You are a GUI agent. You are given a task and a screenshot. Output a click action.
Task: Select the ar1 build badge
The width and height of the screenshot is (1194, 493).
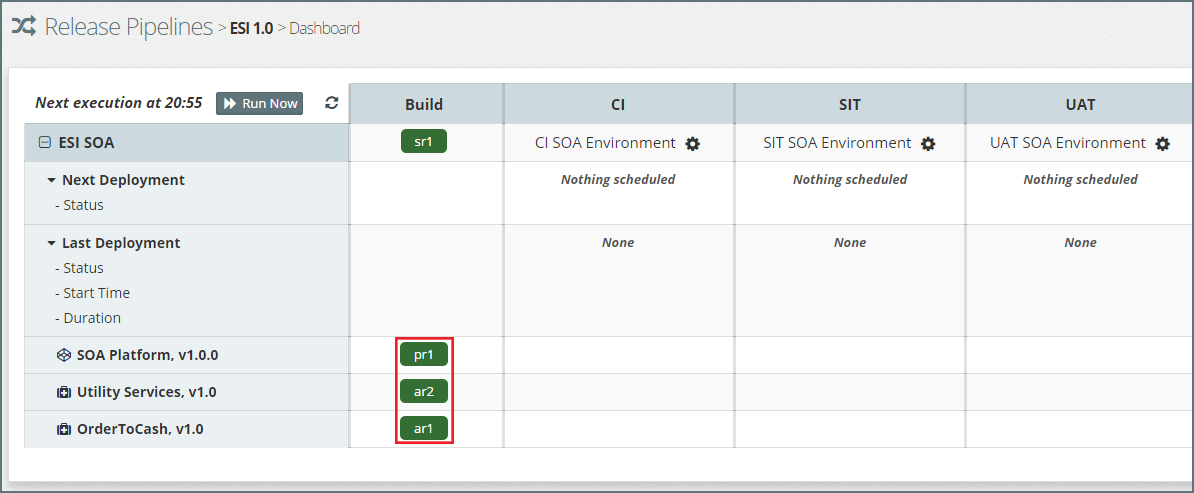(x=424, y=429)
